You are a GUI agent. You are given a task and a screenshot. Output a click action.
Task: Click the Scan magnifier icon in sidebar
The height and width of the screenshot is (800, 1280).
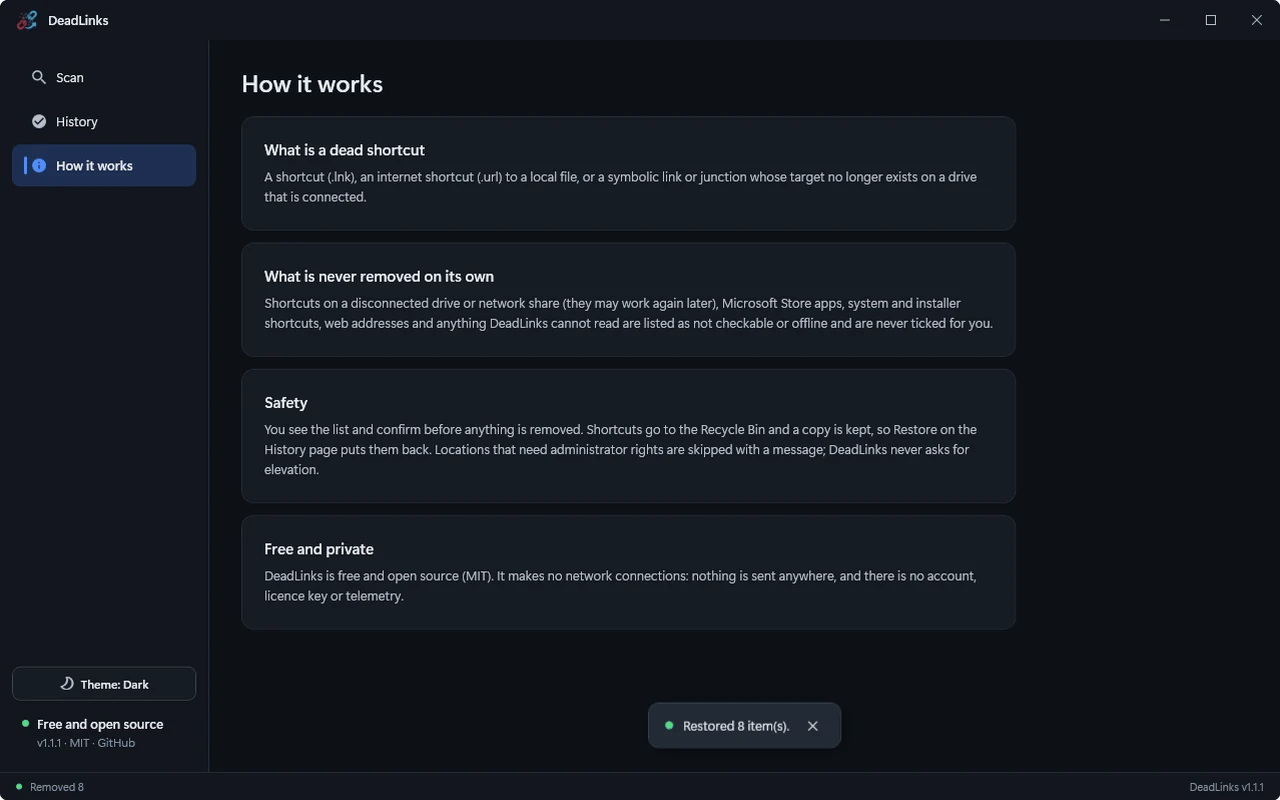click(39, 77)
